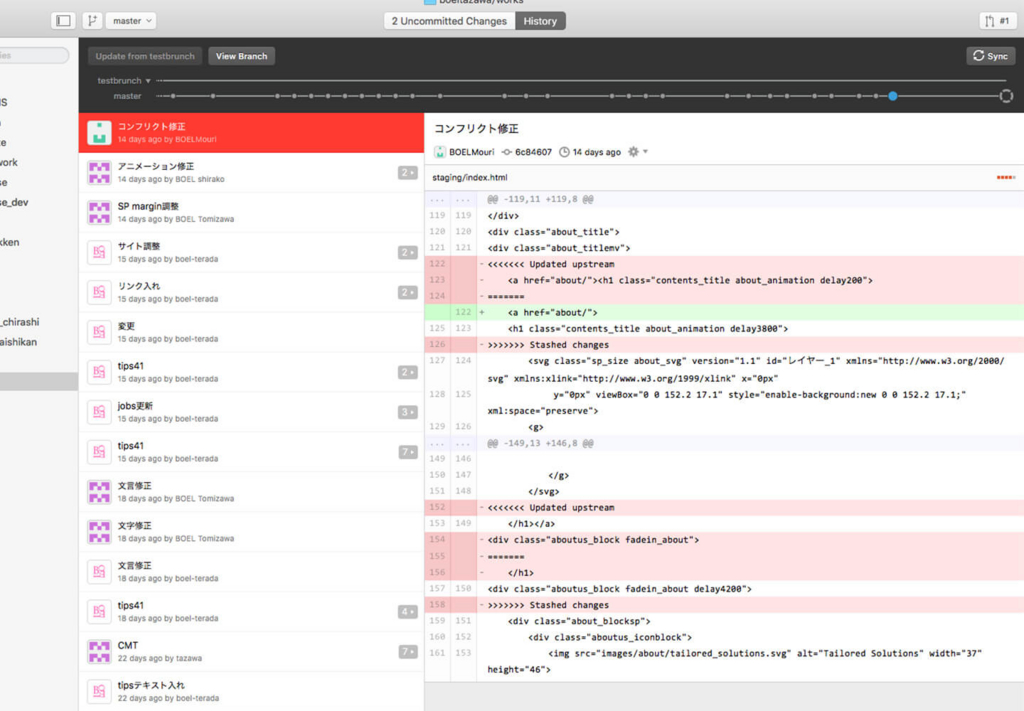The image size is (1024, 711).
Task: Click the create branch icon
Action: pos(92,21)
